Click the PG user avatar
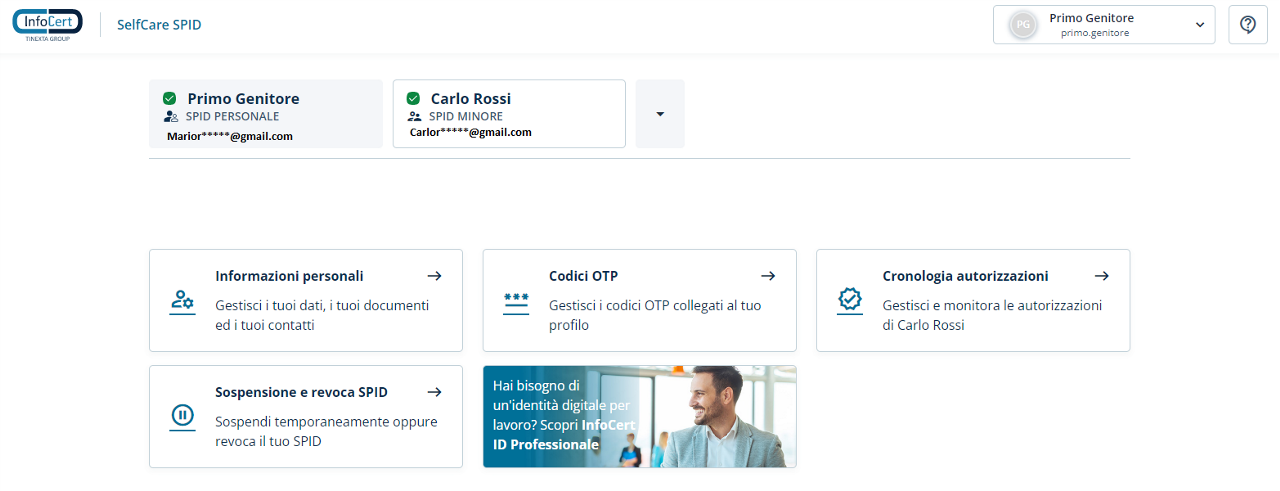1280x491 pixels. 1022,25
